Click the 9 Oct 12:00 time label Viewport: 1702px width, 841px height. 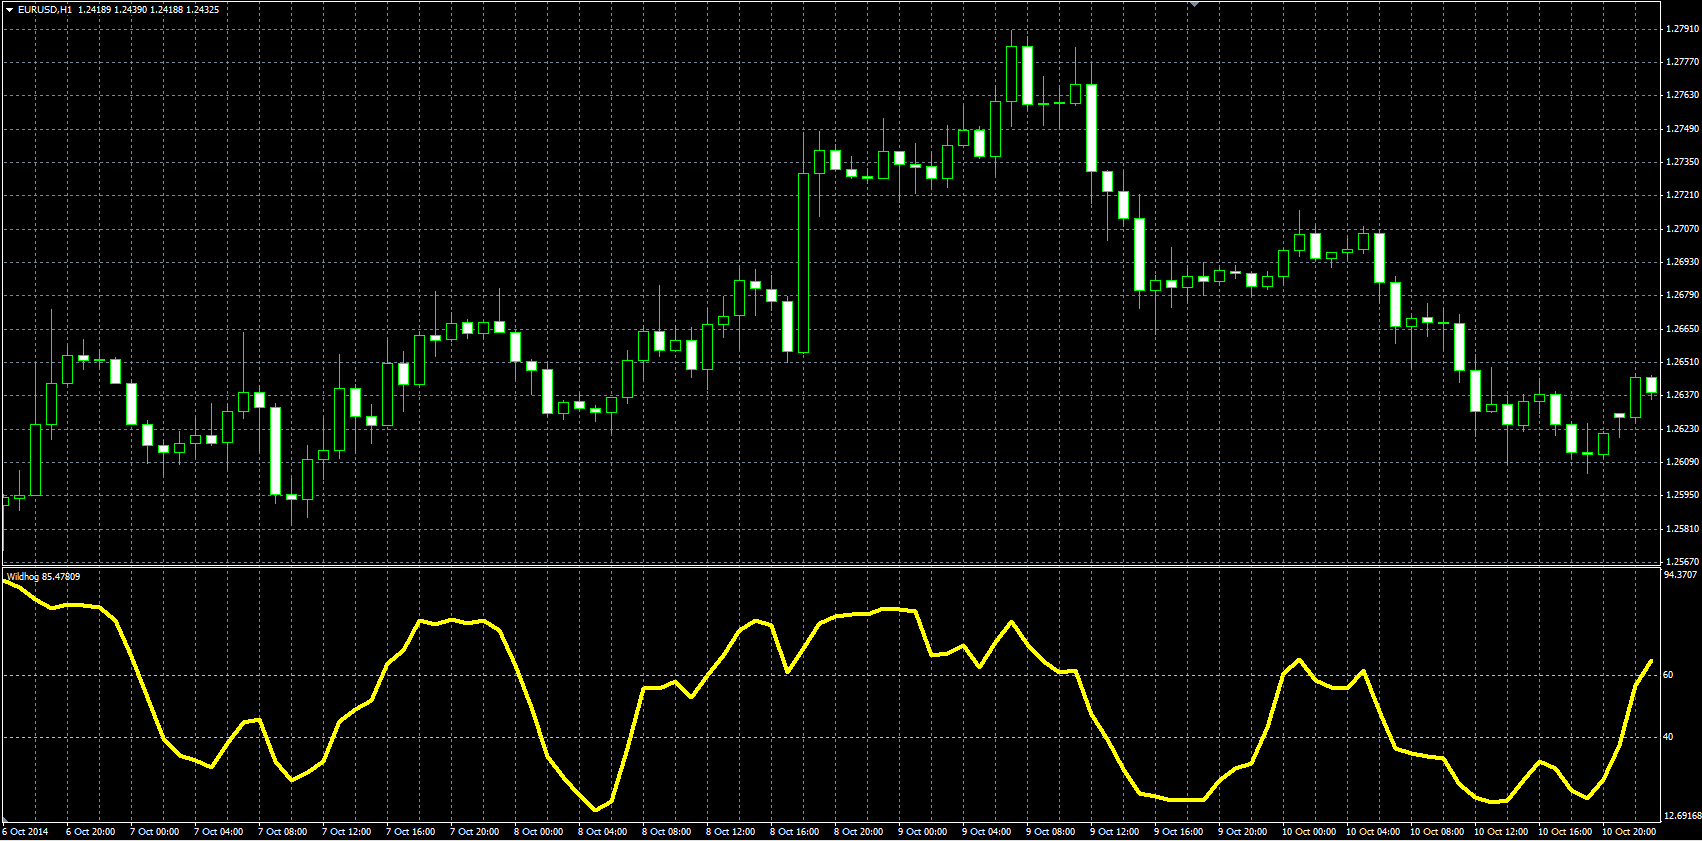point(1114,832)
